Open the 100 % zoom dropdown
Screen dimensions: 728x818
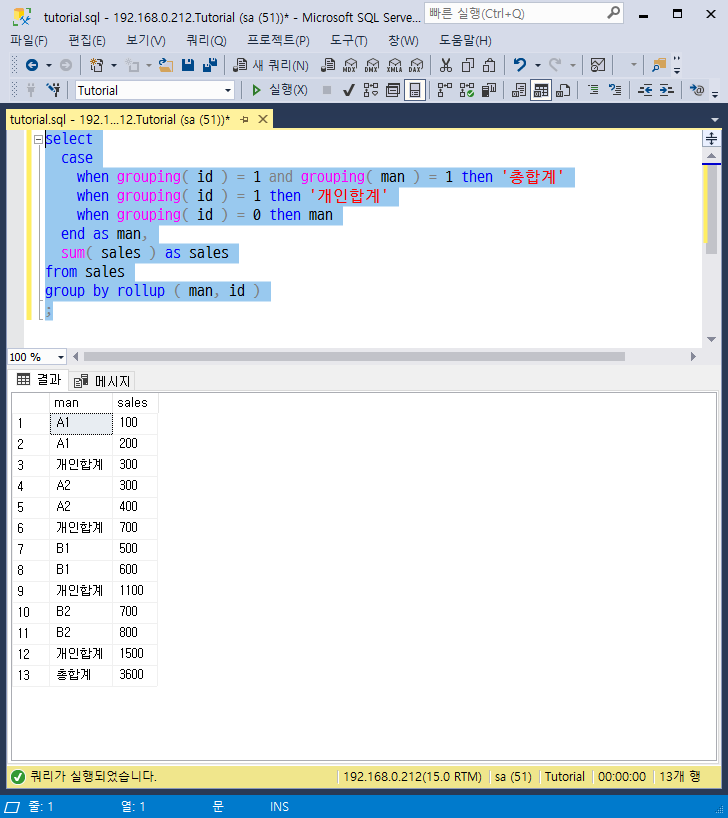pyautogui.click(x=61, y=357)
